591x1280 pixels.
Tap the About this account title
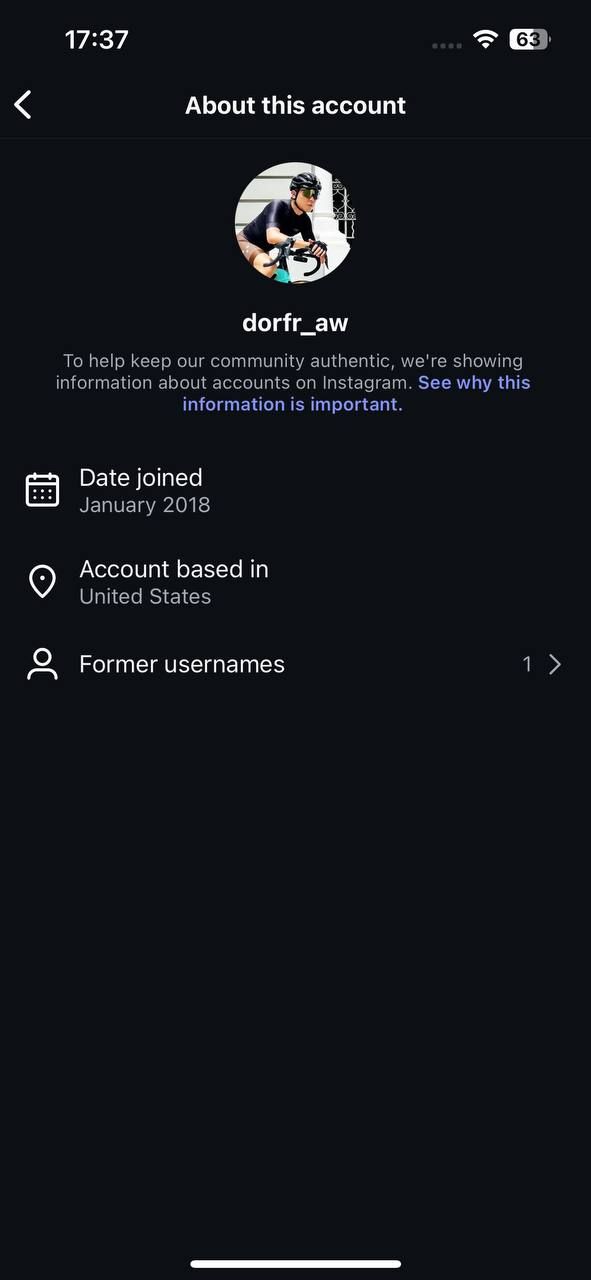click(x=295, y=105)
